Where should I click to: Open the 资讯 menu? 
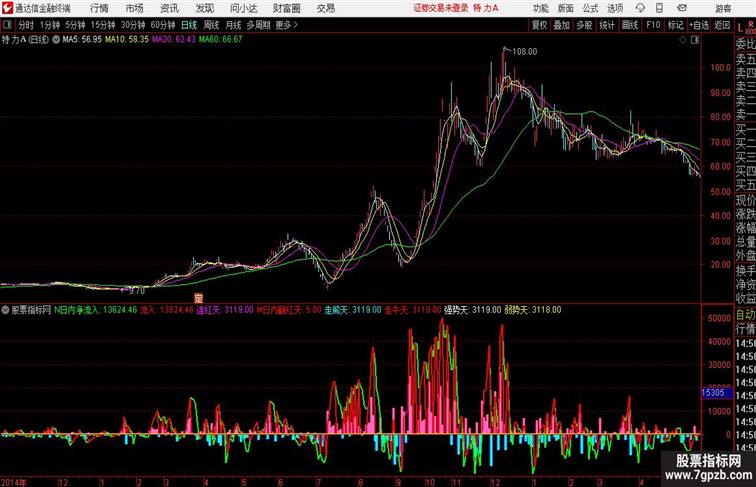coord(169,8)
